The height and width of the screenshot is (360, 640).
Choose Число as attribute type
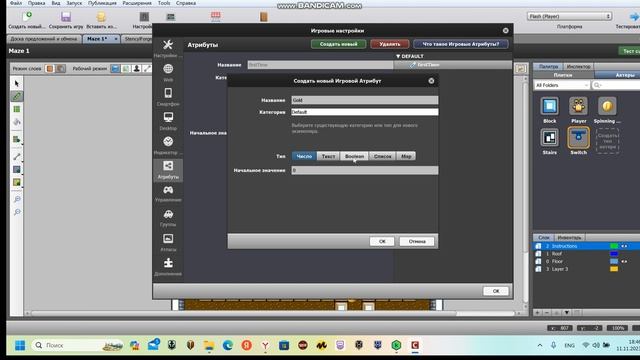tap(304, 156)
